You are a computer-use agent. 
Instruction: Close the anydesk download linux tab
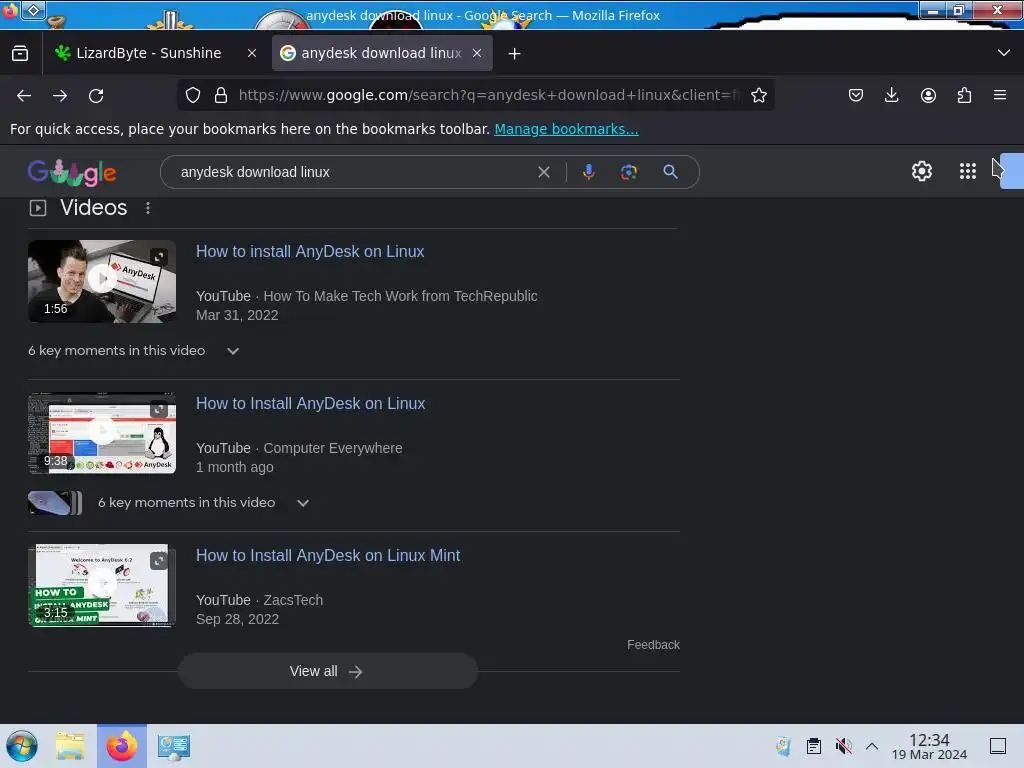477,54
